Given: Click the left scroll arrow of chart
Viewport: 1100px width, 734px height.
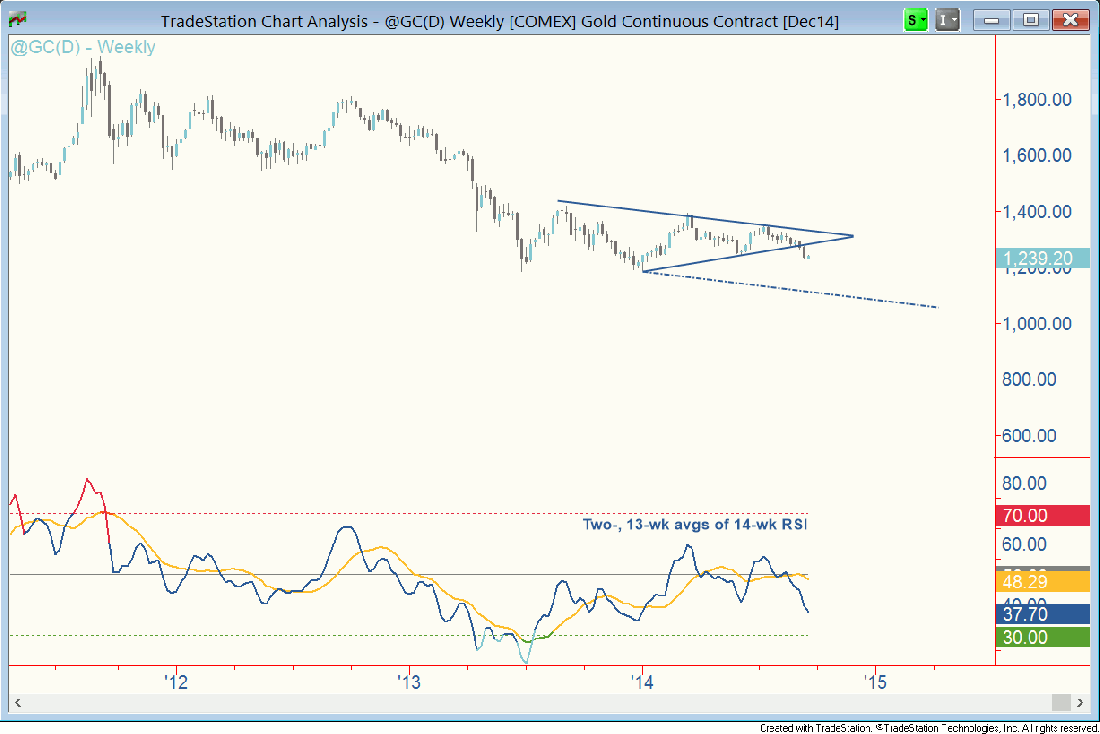Looking at the screenshot, I should [16, 702].
